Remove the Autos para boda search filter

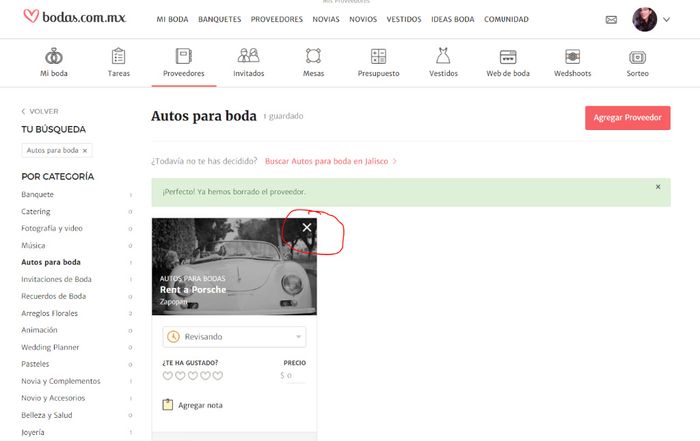tap(85, 151)
